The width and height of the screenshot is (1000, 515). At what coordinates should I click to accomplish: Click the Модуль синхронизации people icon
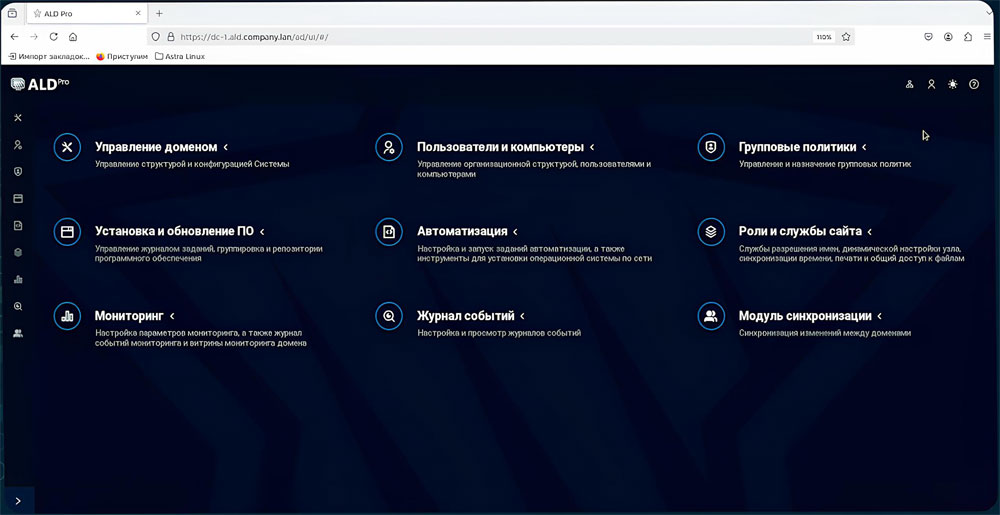[710, 316]
